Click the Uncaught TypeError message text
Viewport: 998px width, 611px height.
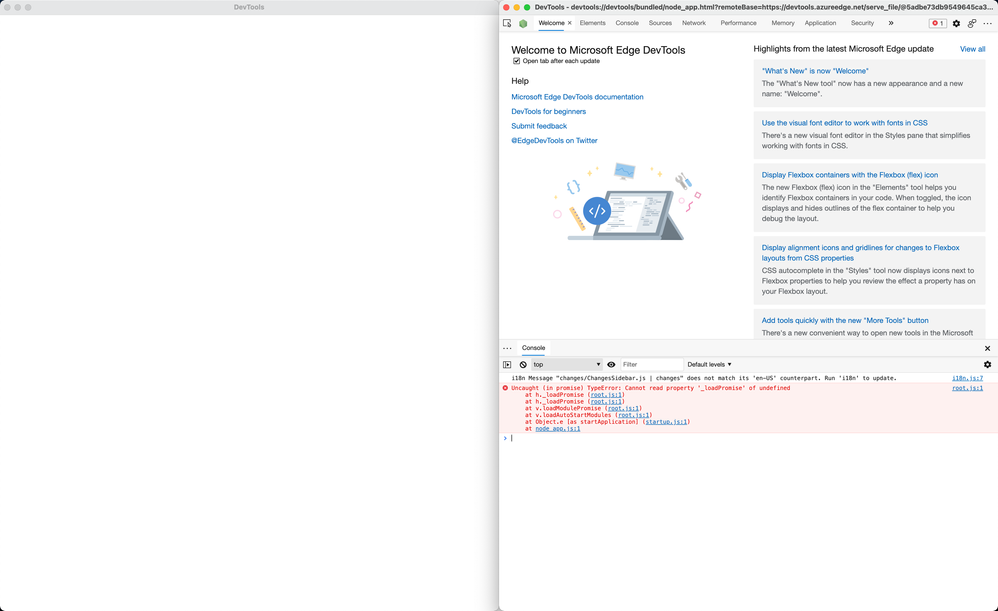650,388
